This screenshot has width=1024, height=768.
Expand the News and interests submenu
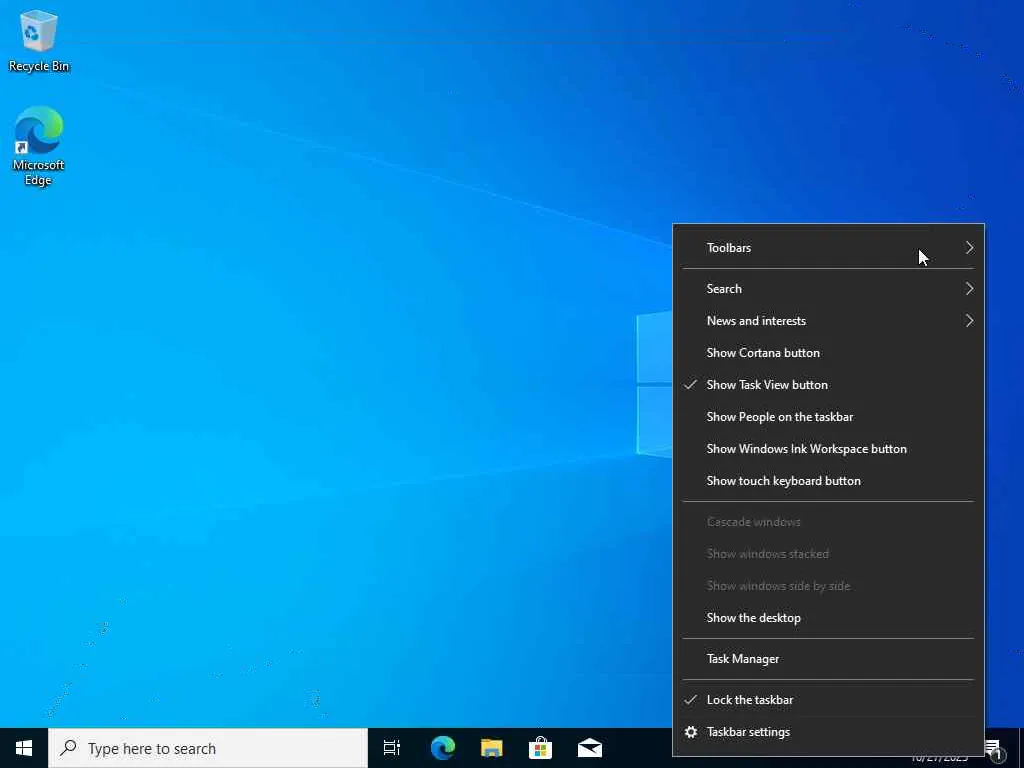pyautogui.click(x=828, y=321)
